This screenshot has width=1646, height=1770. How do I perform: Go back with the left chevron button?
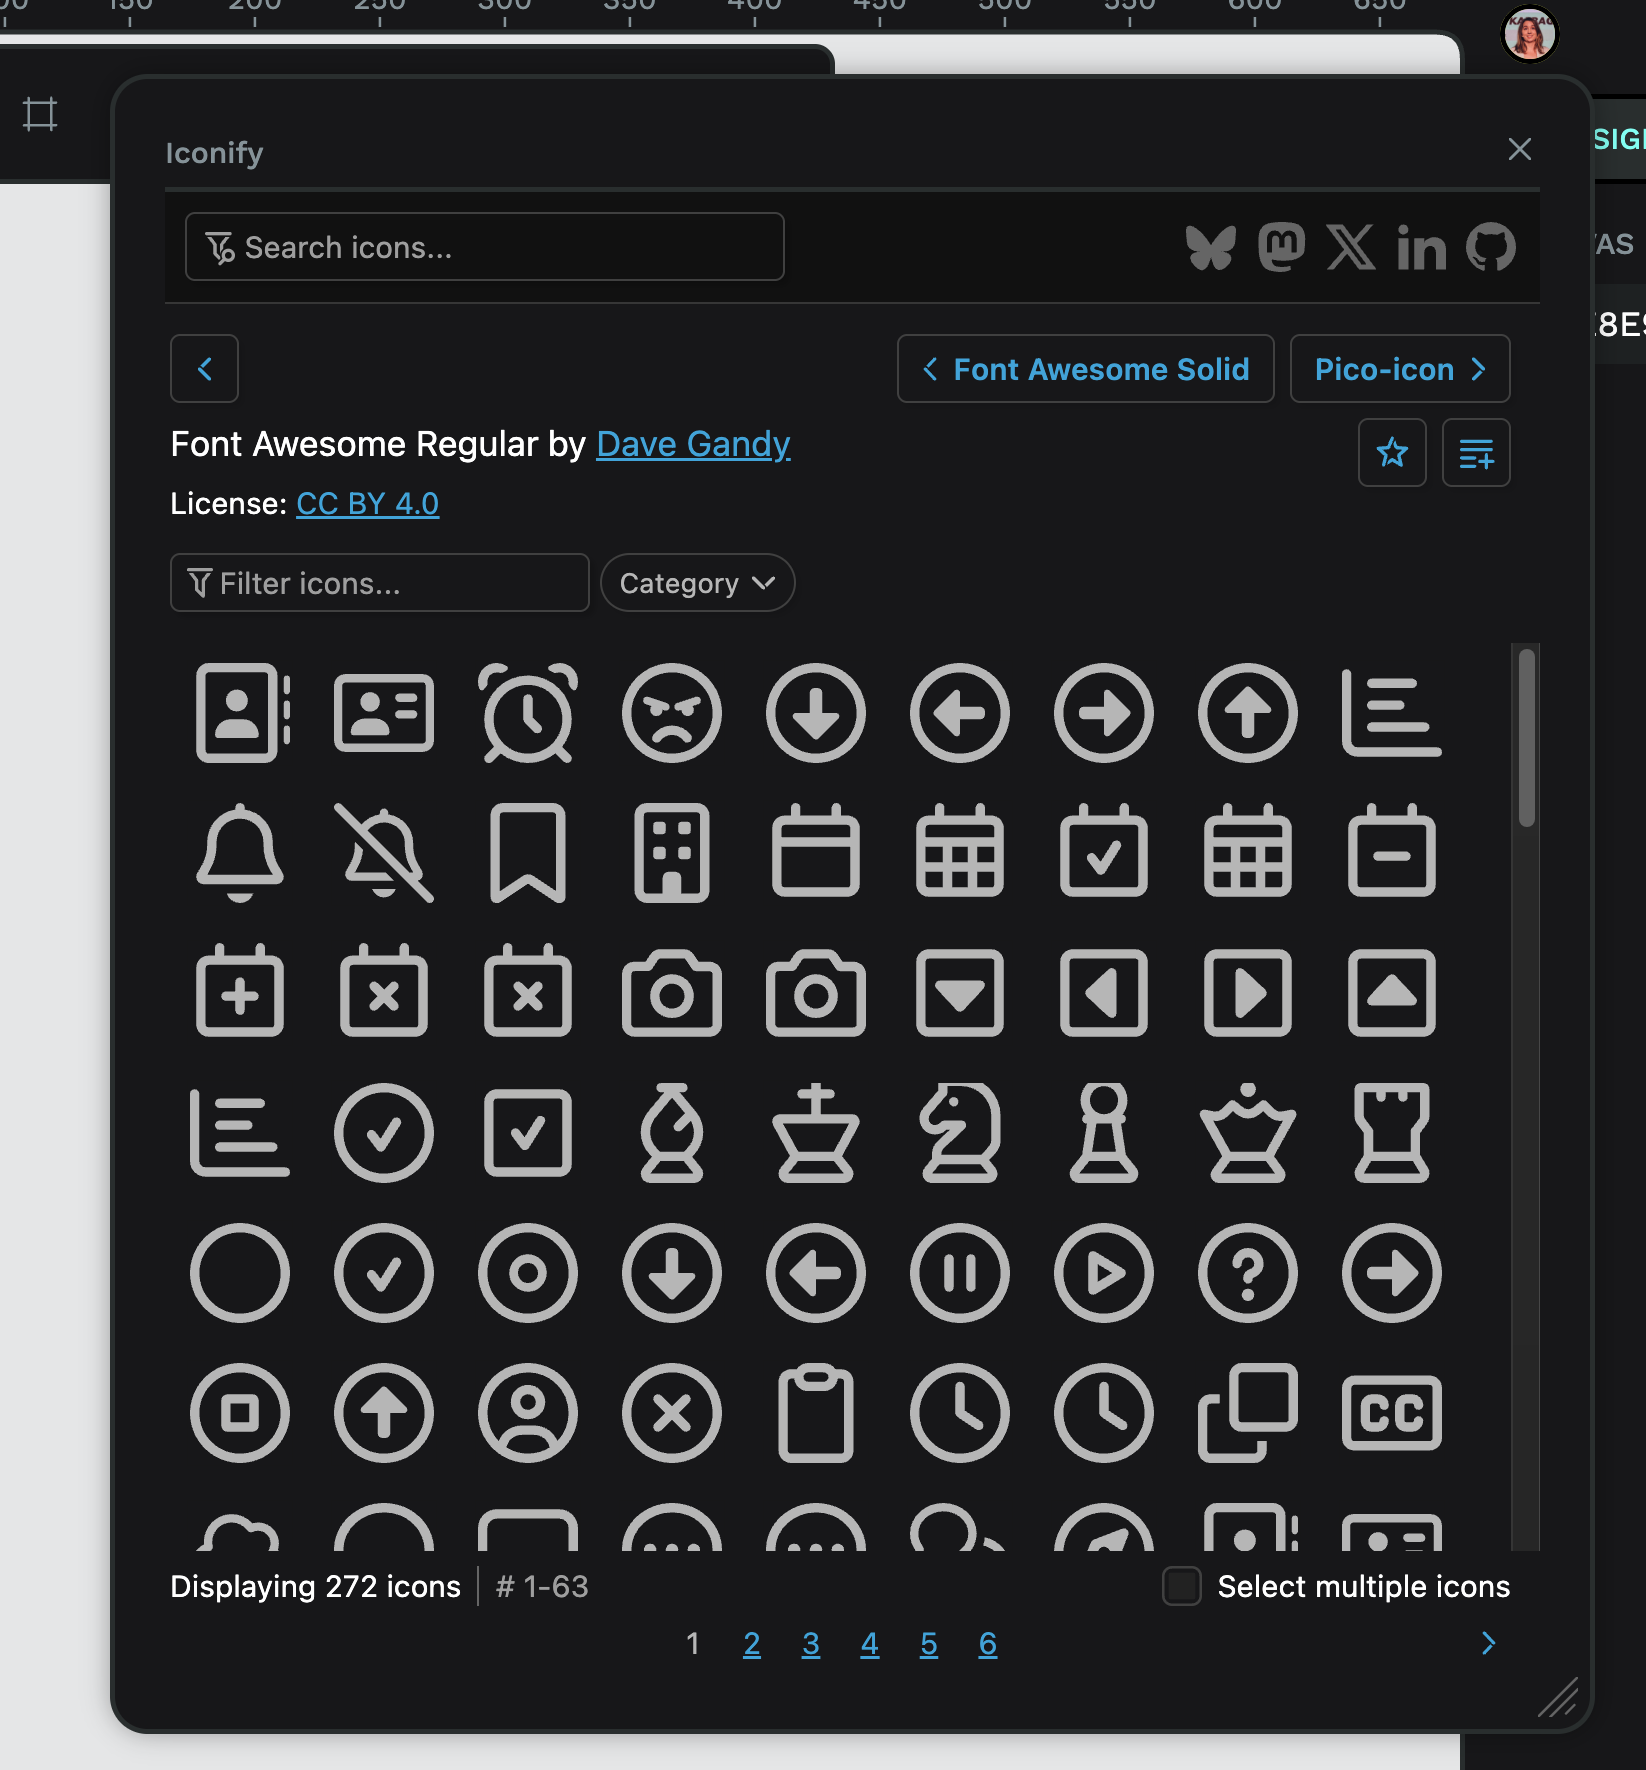(x=204, y=369)
